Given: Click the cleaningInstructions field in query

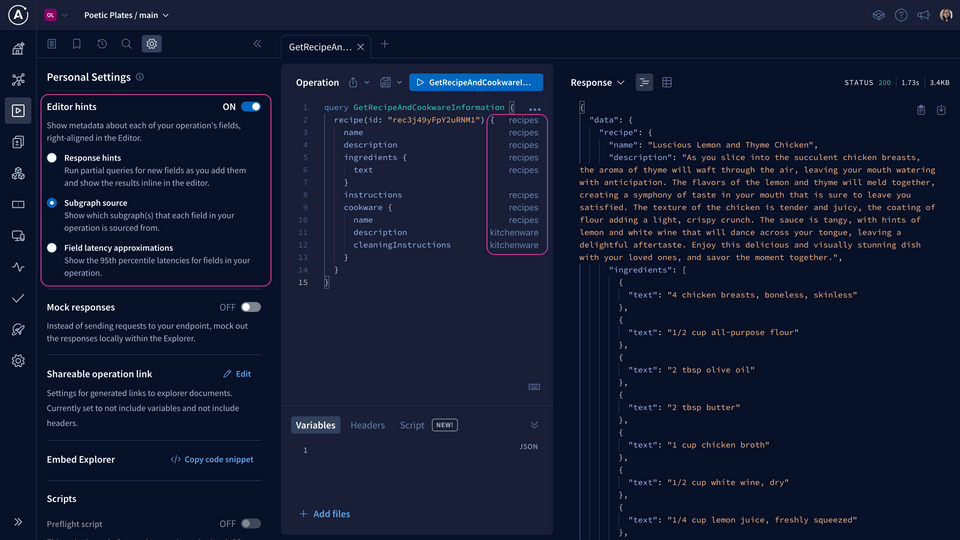Looking at the screenshot, I should [402, 245].
